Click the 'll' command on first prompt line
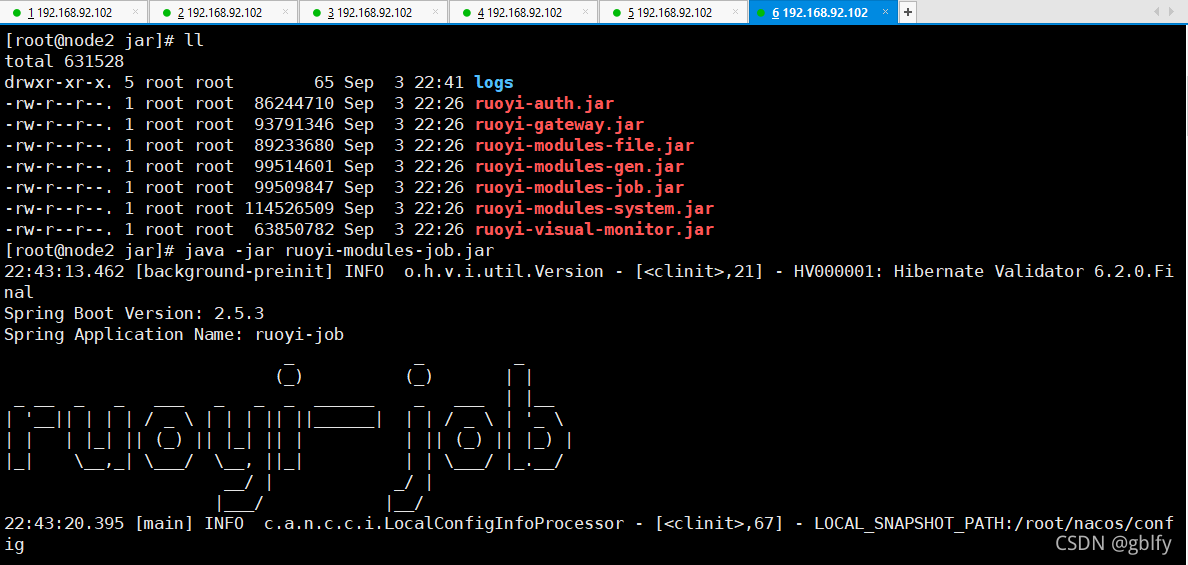This screenshot has width=1188, height=565. [x=195, y=41]
